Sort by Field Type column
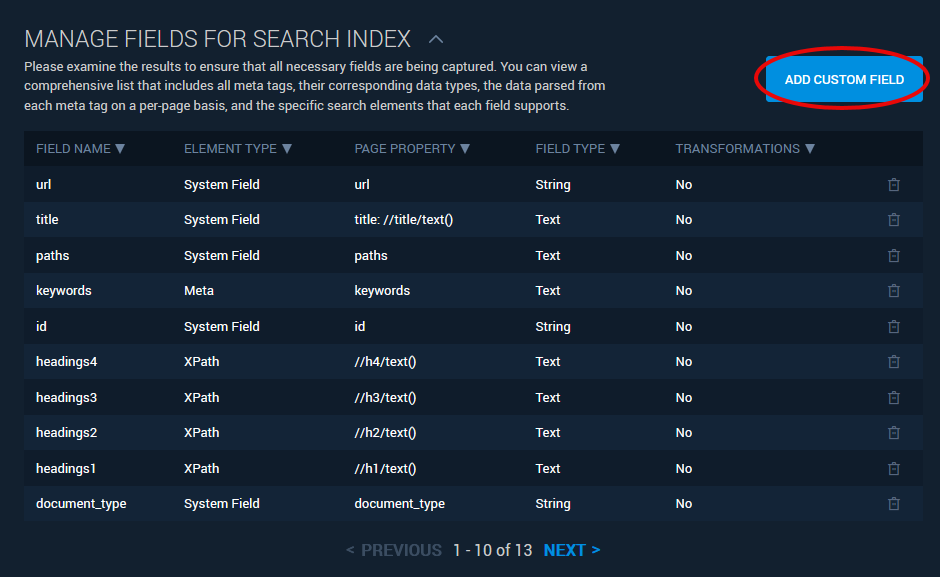Screen dimensions: 940x577 coord(577,149)
